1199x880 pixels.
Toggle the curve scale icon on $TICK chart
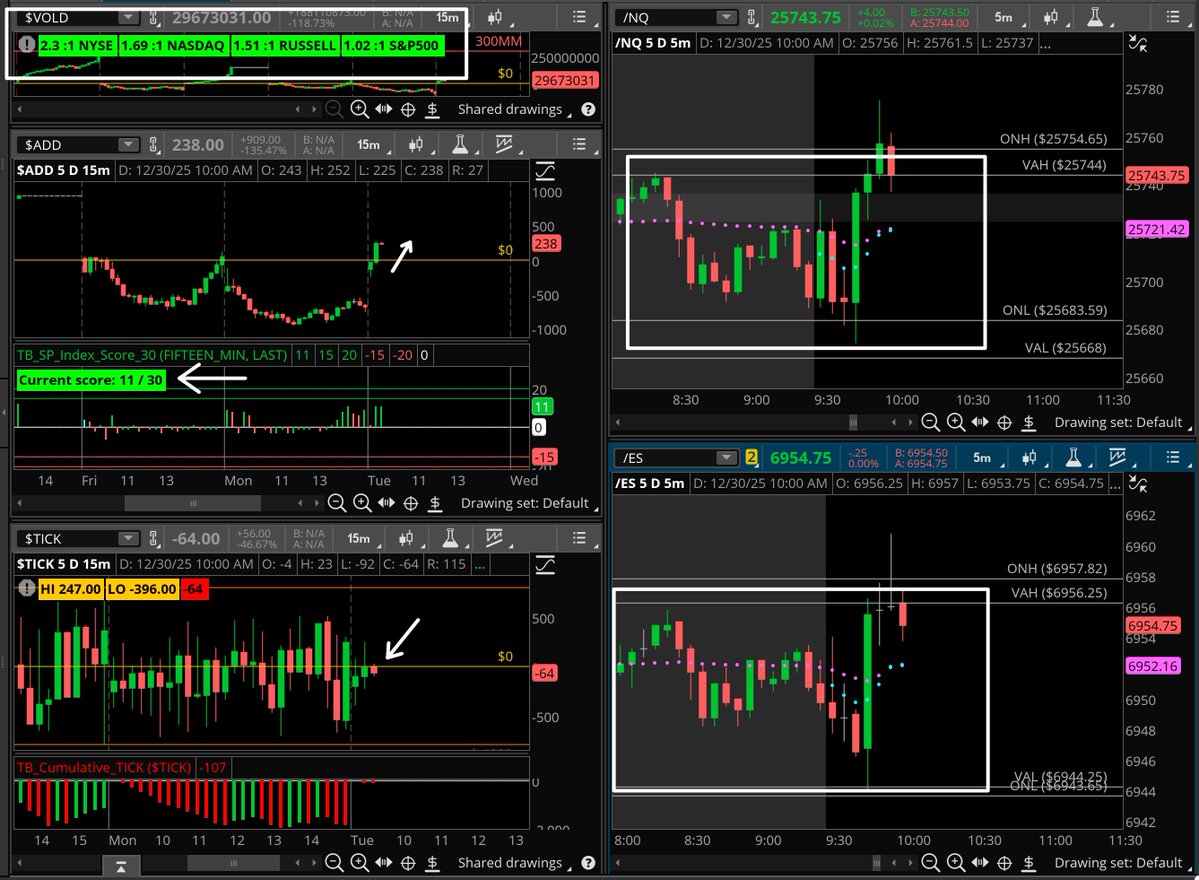(x=545, y=565)
